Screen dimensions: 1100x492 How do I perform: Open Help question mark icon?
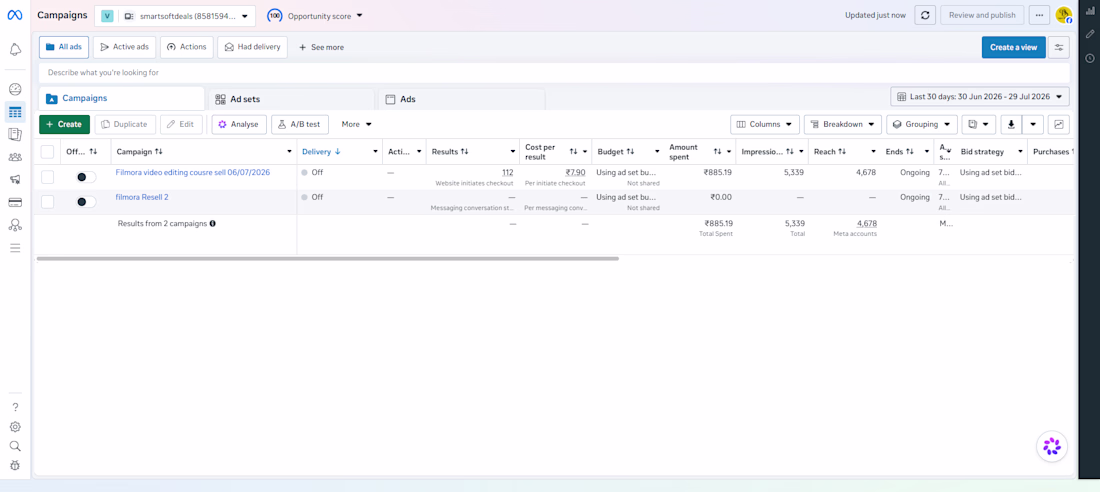(x=15, y=407)
